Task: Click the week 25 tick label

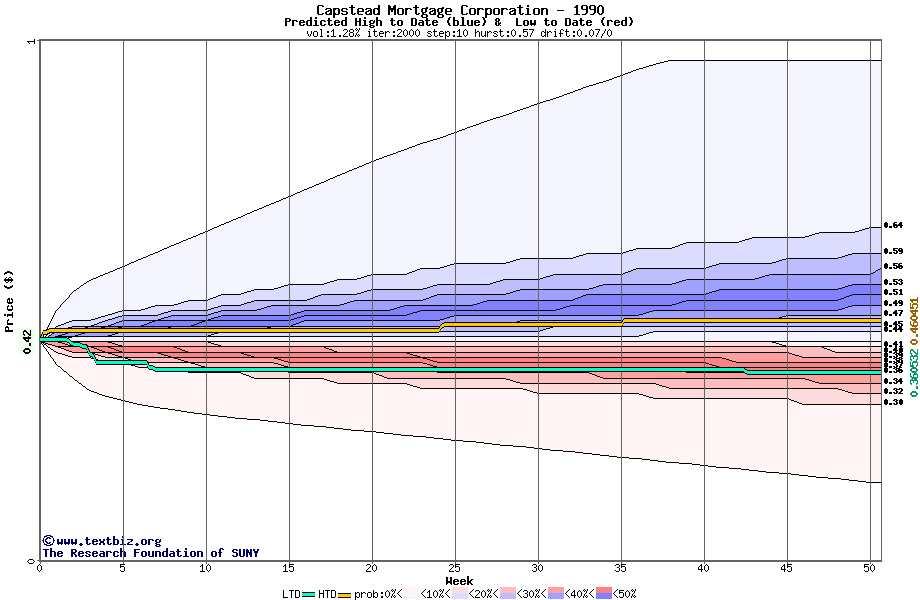Action: tap(455, 568)
